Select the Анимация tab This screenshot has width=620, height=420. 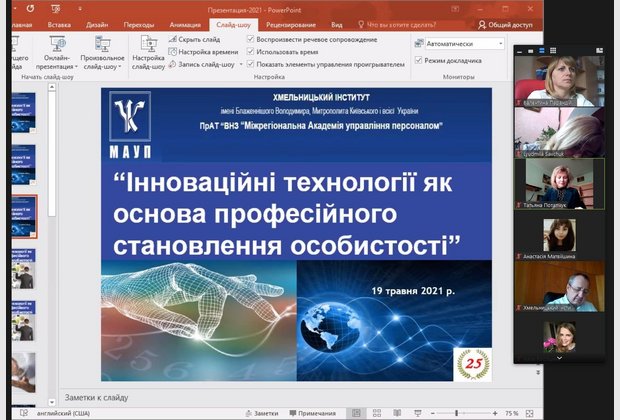pyautogui.click(x=185, y=25)
